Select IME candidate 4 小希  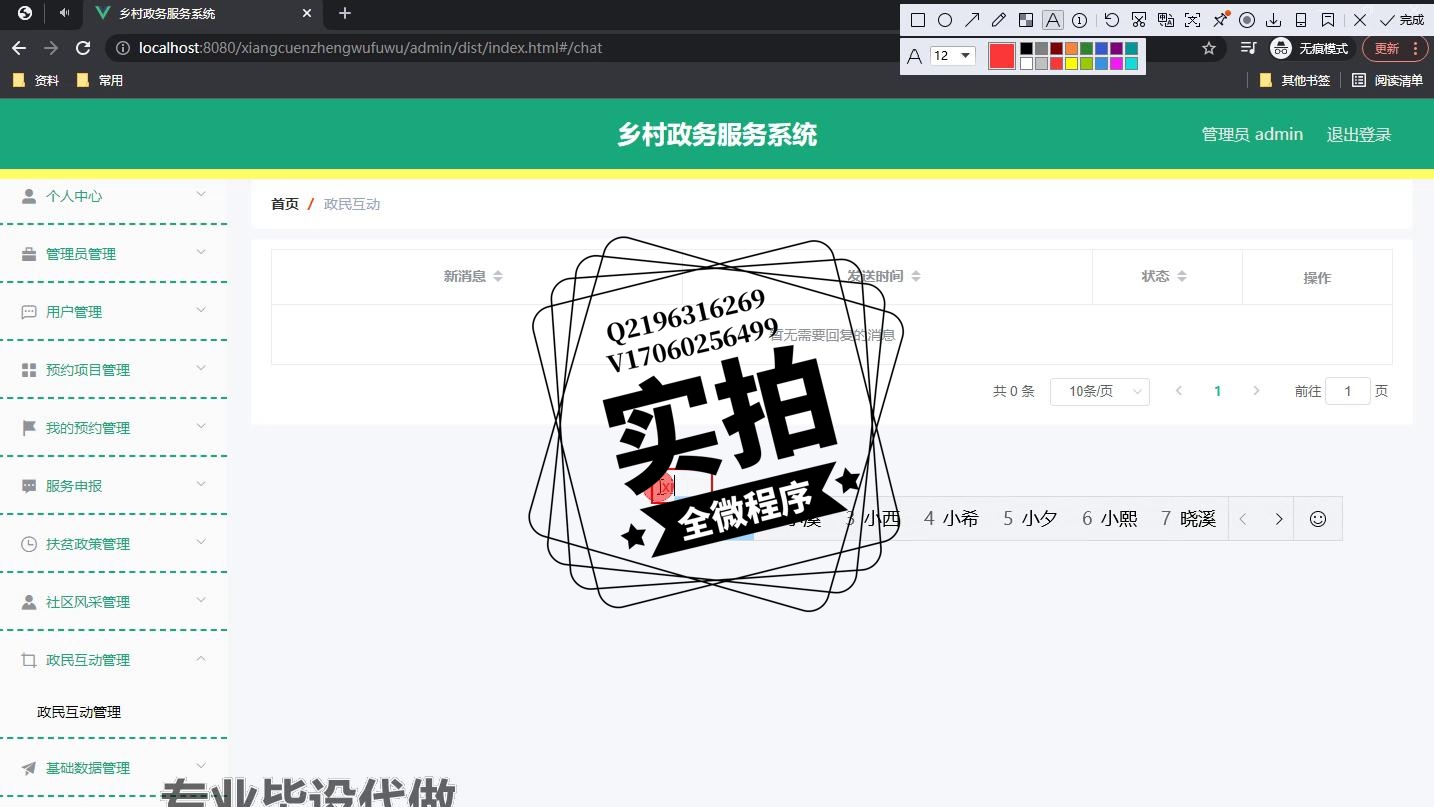click(951, 518)
